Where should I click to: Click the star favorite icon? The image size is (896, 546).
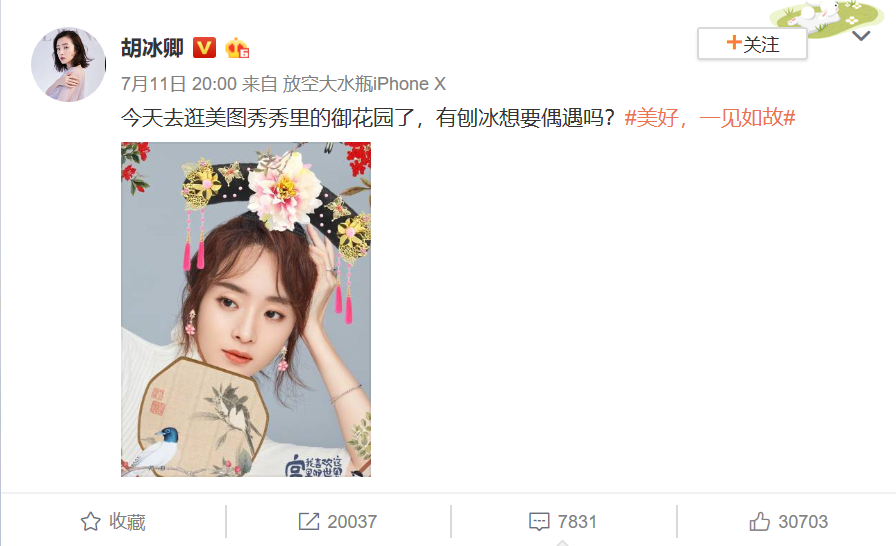tap(91, 521)
